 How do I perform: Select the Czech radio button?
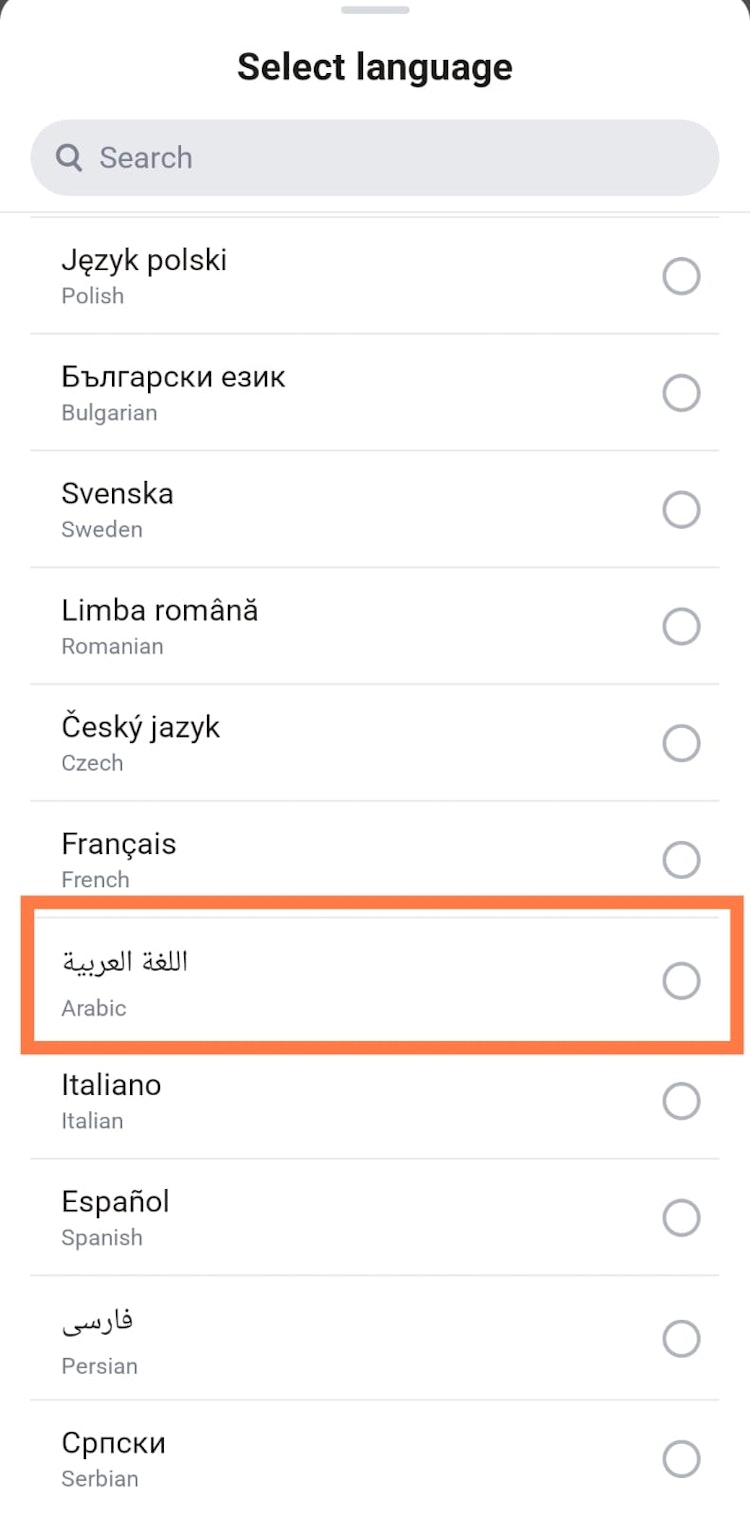click(x=681, y=743)
